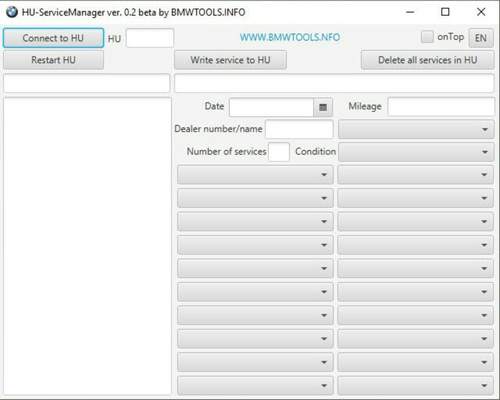Switch language with the EN button
This screenshot has width=500, height=400.
481,38
